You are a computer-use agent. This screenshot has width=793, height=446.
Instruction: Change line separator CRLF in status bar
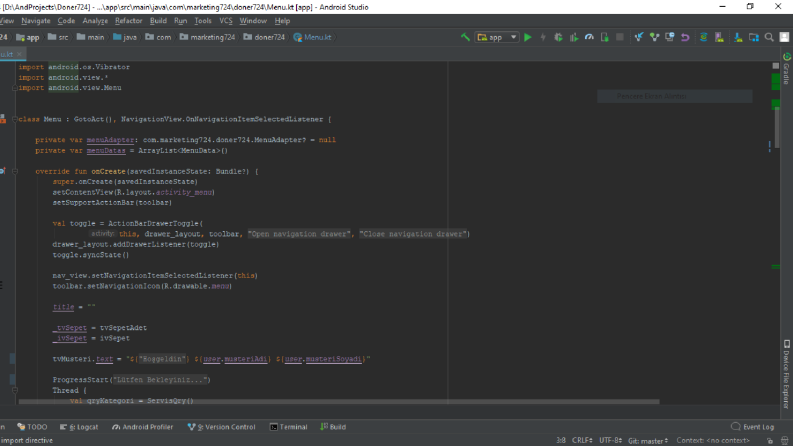(x=582, y=440)
